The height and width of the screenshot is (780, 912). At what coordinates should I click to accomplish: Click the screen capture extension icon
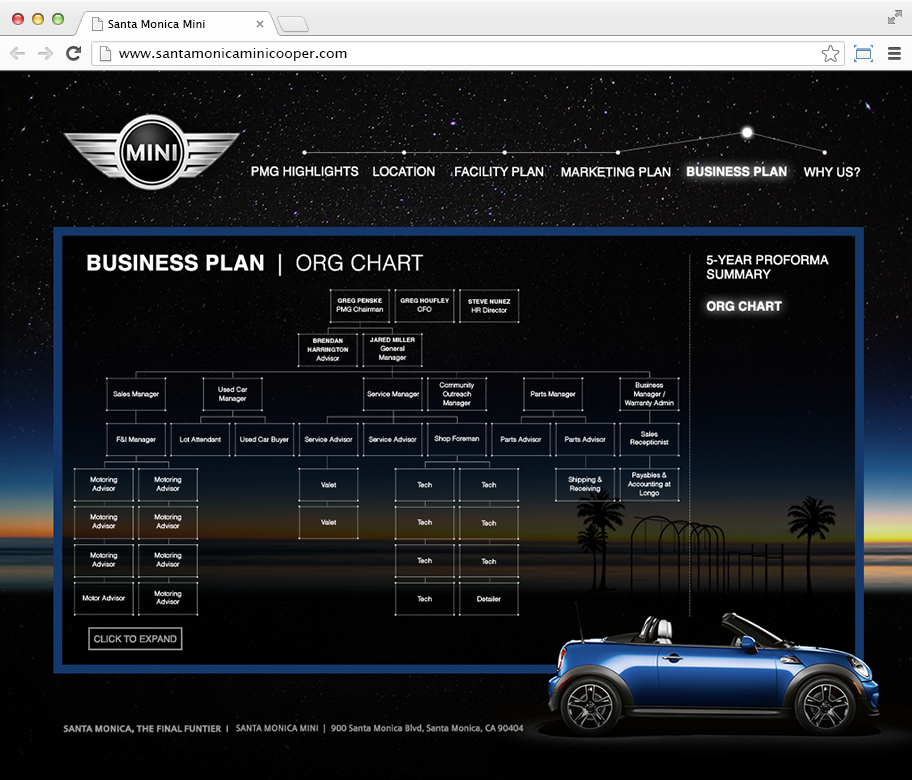[x=863, y=54]
